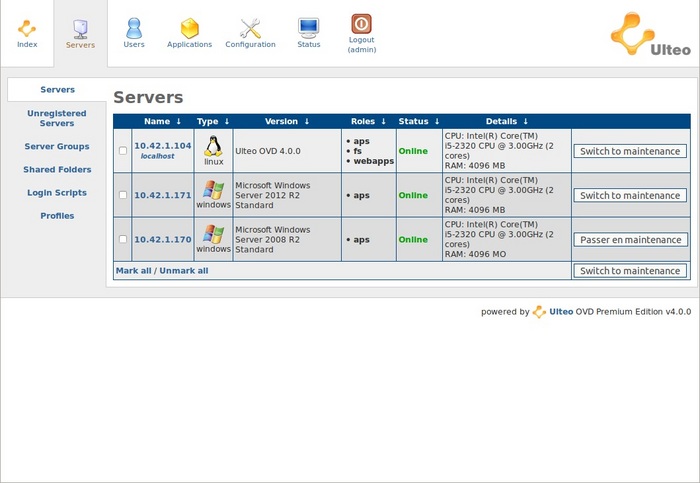Open Unregistered Servers in sidebar
This screenshot has height=483, width=700.
(57, 118)
